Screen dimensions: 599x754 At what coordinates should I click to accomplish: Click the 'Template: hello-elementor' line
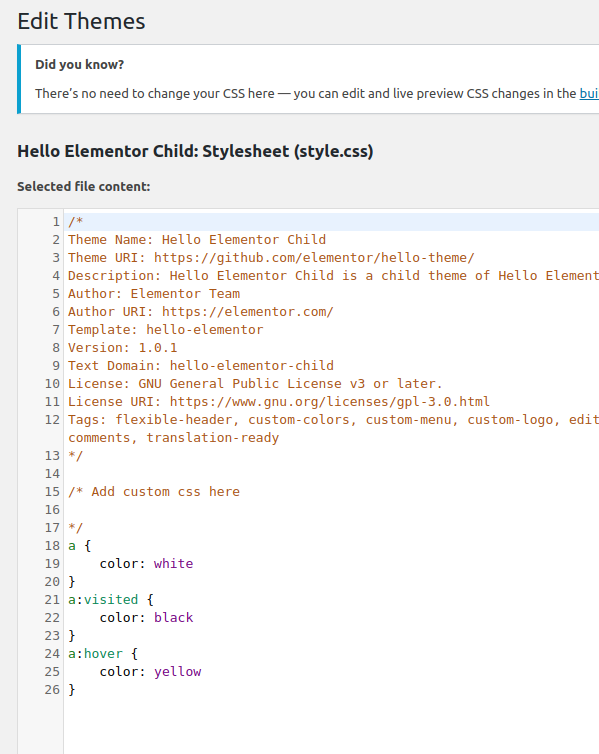(x=165, y=330)
